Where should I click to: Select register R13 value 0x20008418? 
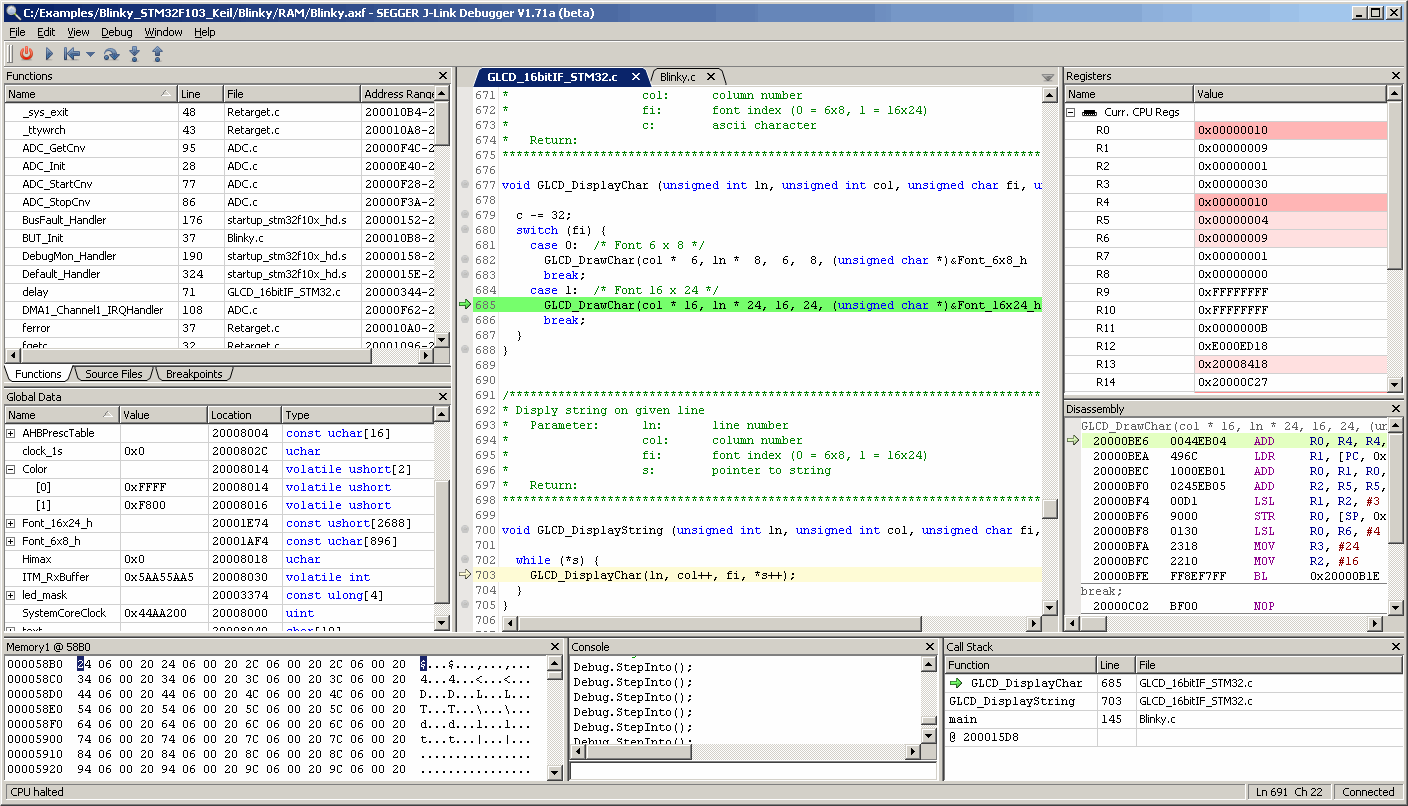[1291, 364]
